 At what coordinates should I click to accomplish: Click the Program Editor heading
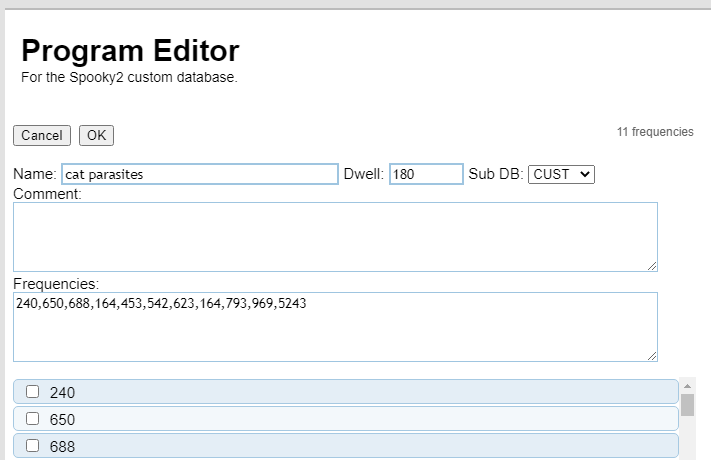tap(130, 51)
